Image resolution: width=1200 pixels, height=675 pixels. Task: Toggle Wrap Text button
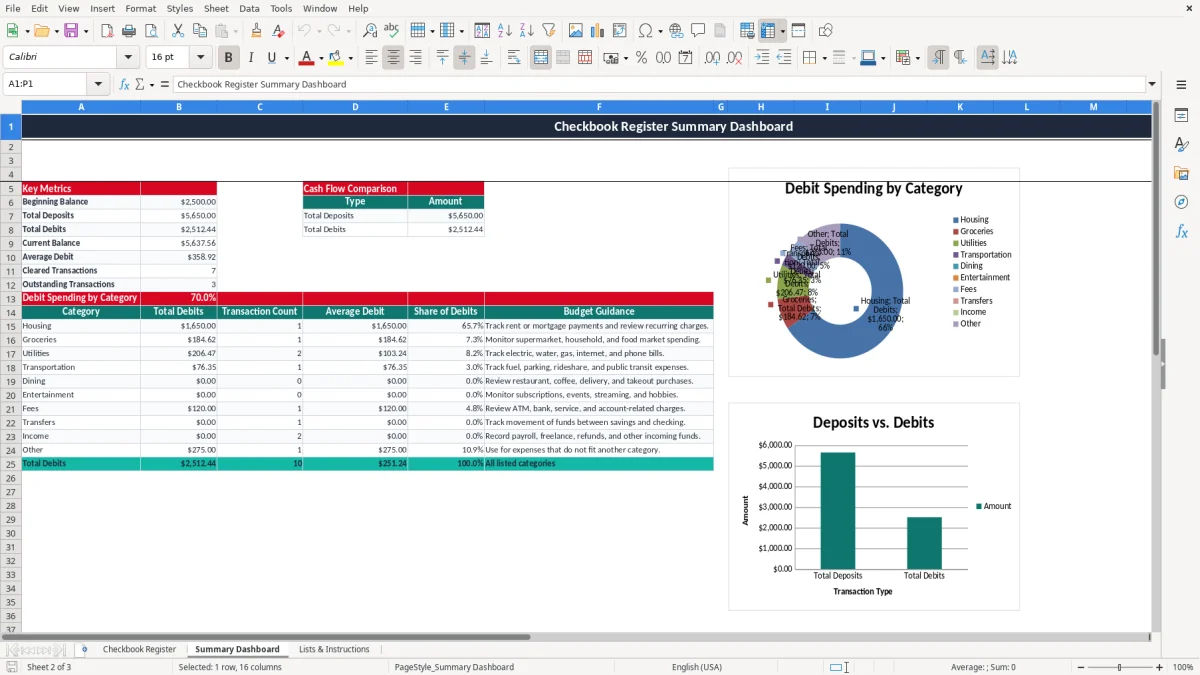pyautogui.click(x=514, y=58)
